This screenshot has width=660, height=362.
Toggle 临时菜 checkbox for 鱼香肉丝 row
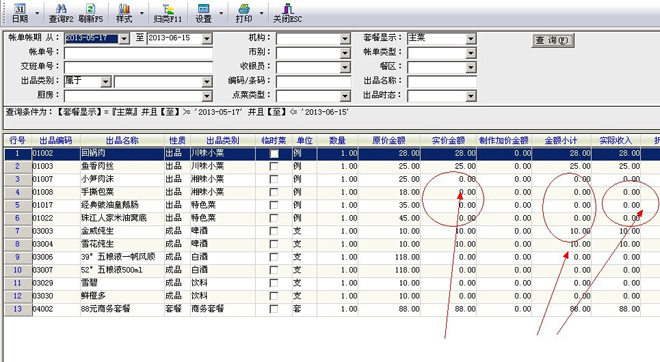coord(274,166)
